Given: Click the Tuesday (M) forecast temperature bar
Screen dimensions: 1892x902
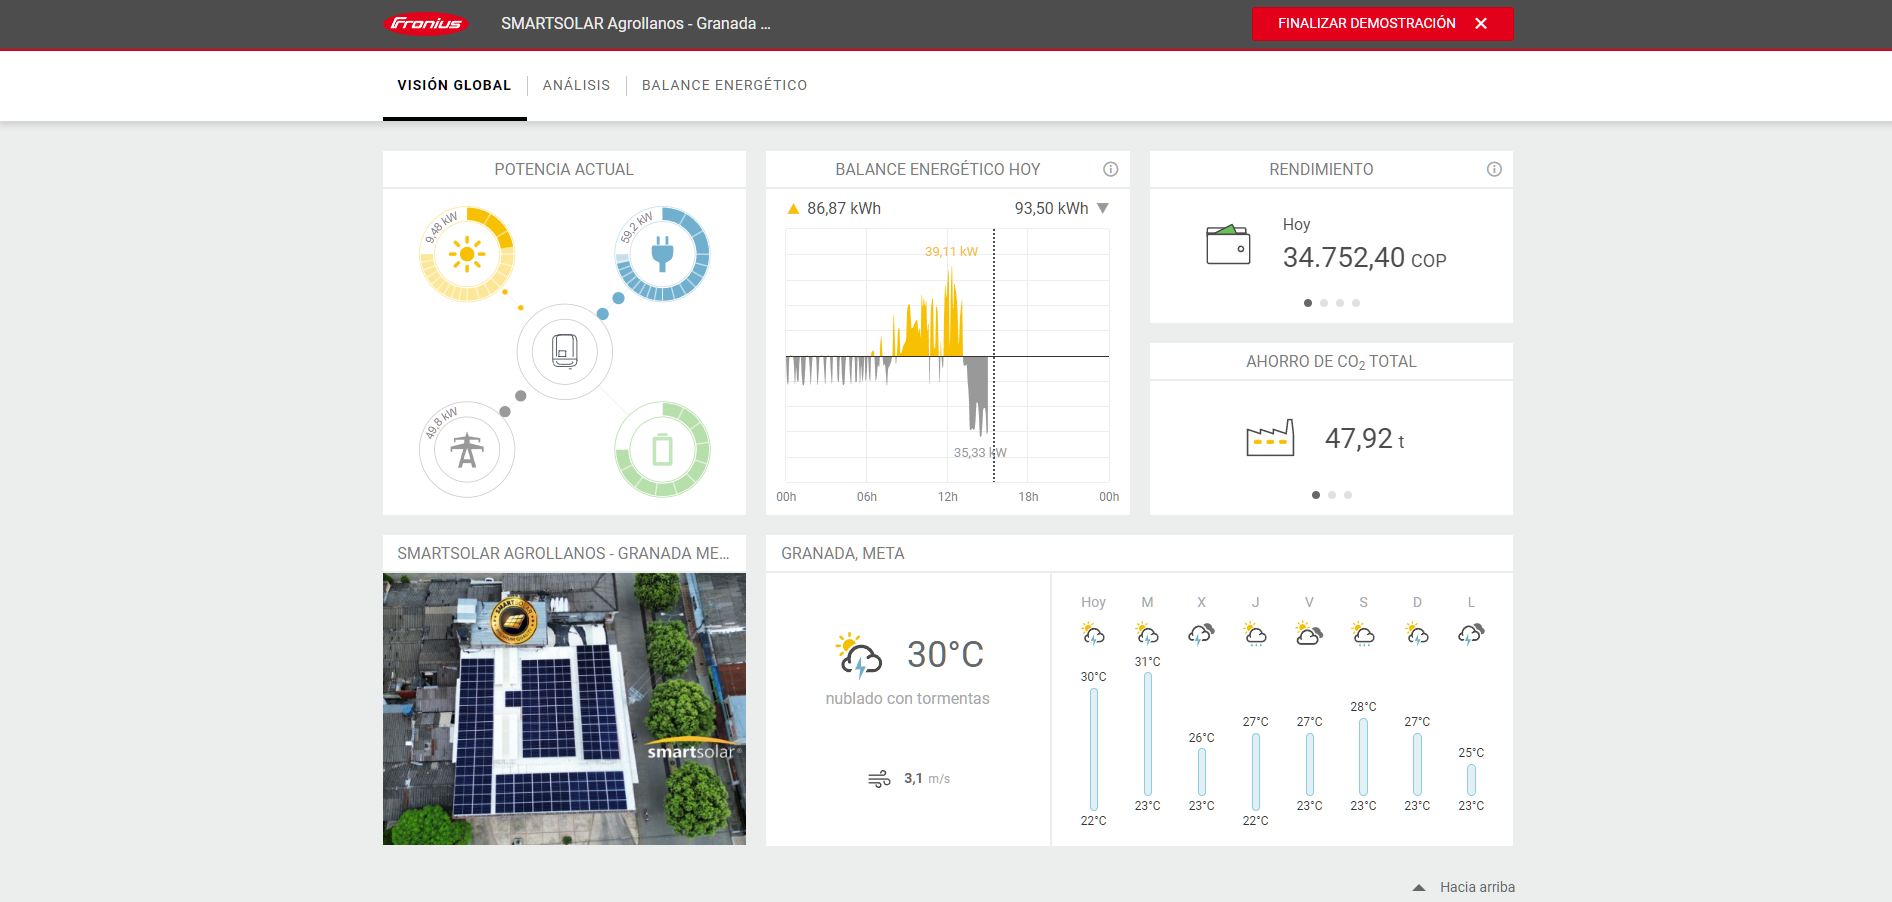Looking at the screenshot, I should pyautogui.click(x=1147, y=733).
